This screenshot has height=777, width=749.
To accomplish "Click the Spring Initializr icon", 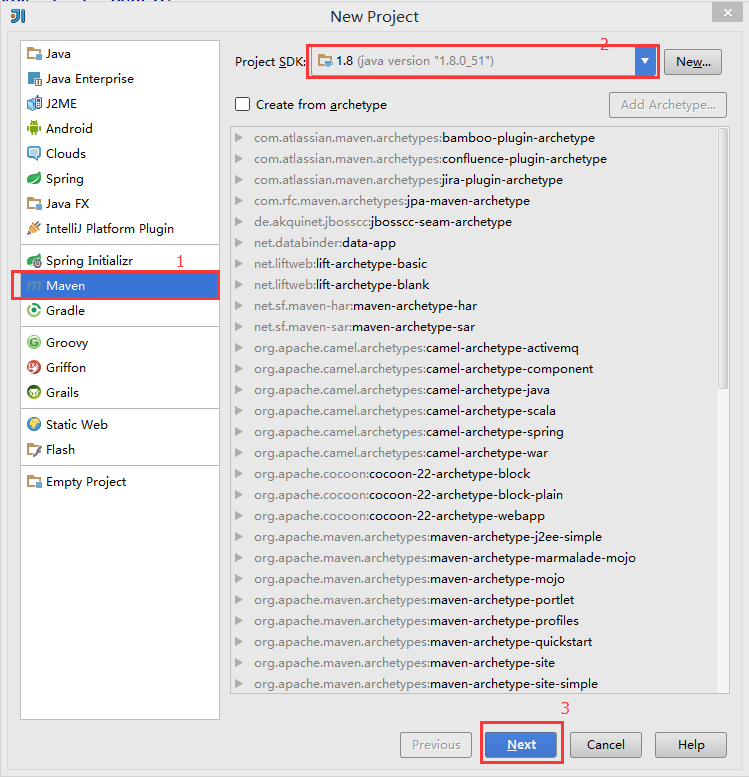I will (x=34, y=261).
